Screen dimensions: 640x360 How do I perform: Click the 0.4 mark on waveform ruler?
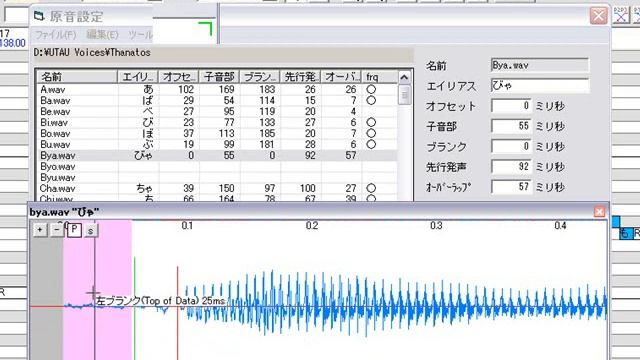click(560, 226)
